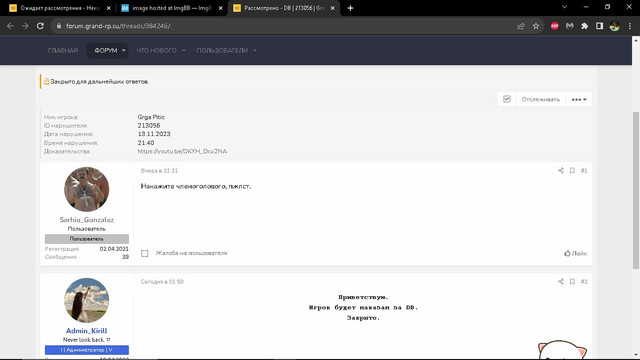The height and width of the screenshot is (360, 640).
Task: Bookmark post #1
Action: tap(572, 171)
